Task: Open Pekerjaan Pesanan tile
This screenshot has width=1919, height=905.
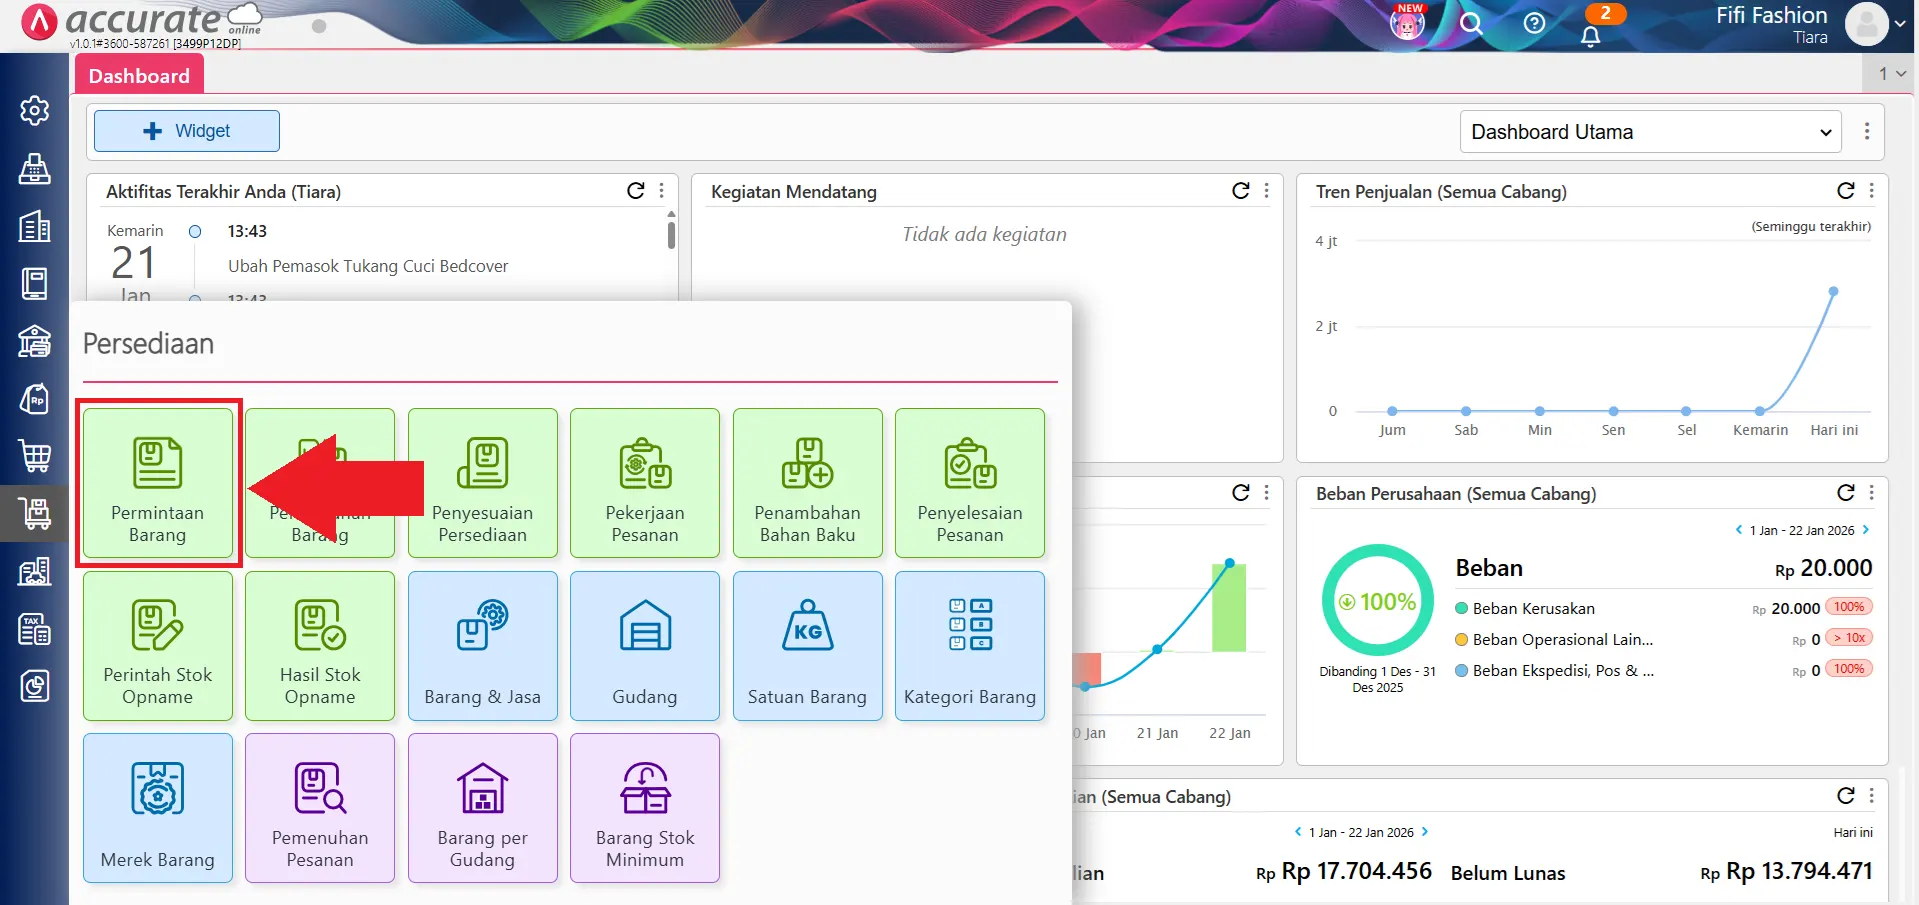Action: 644,483
